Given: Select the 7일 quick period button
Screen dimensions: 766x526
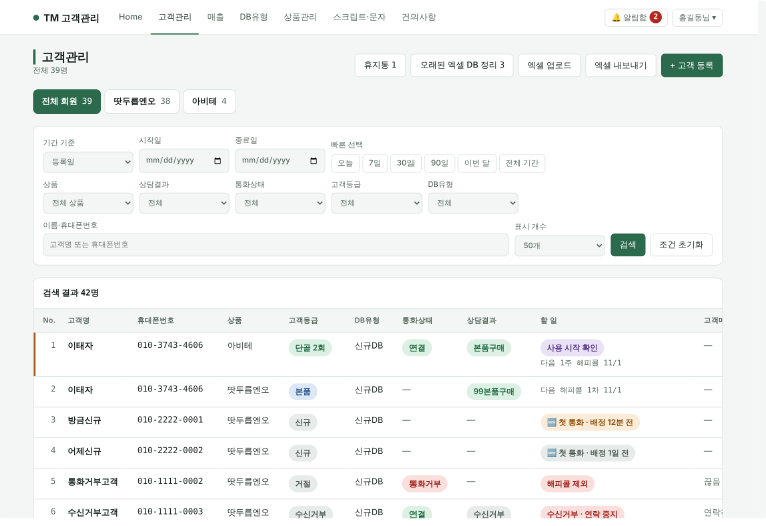Looking at the screenshot, I should (375, 163).
